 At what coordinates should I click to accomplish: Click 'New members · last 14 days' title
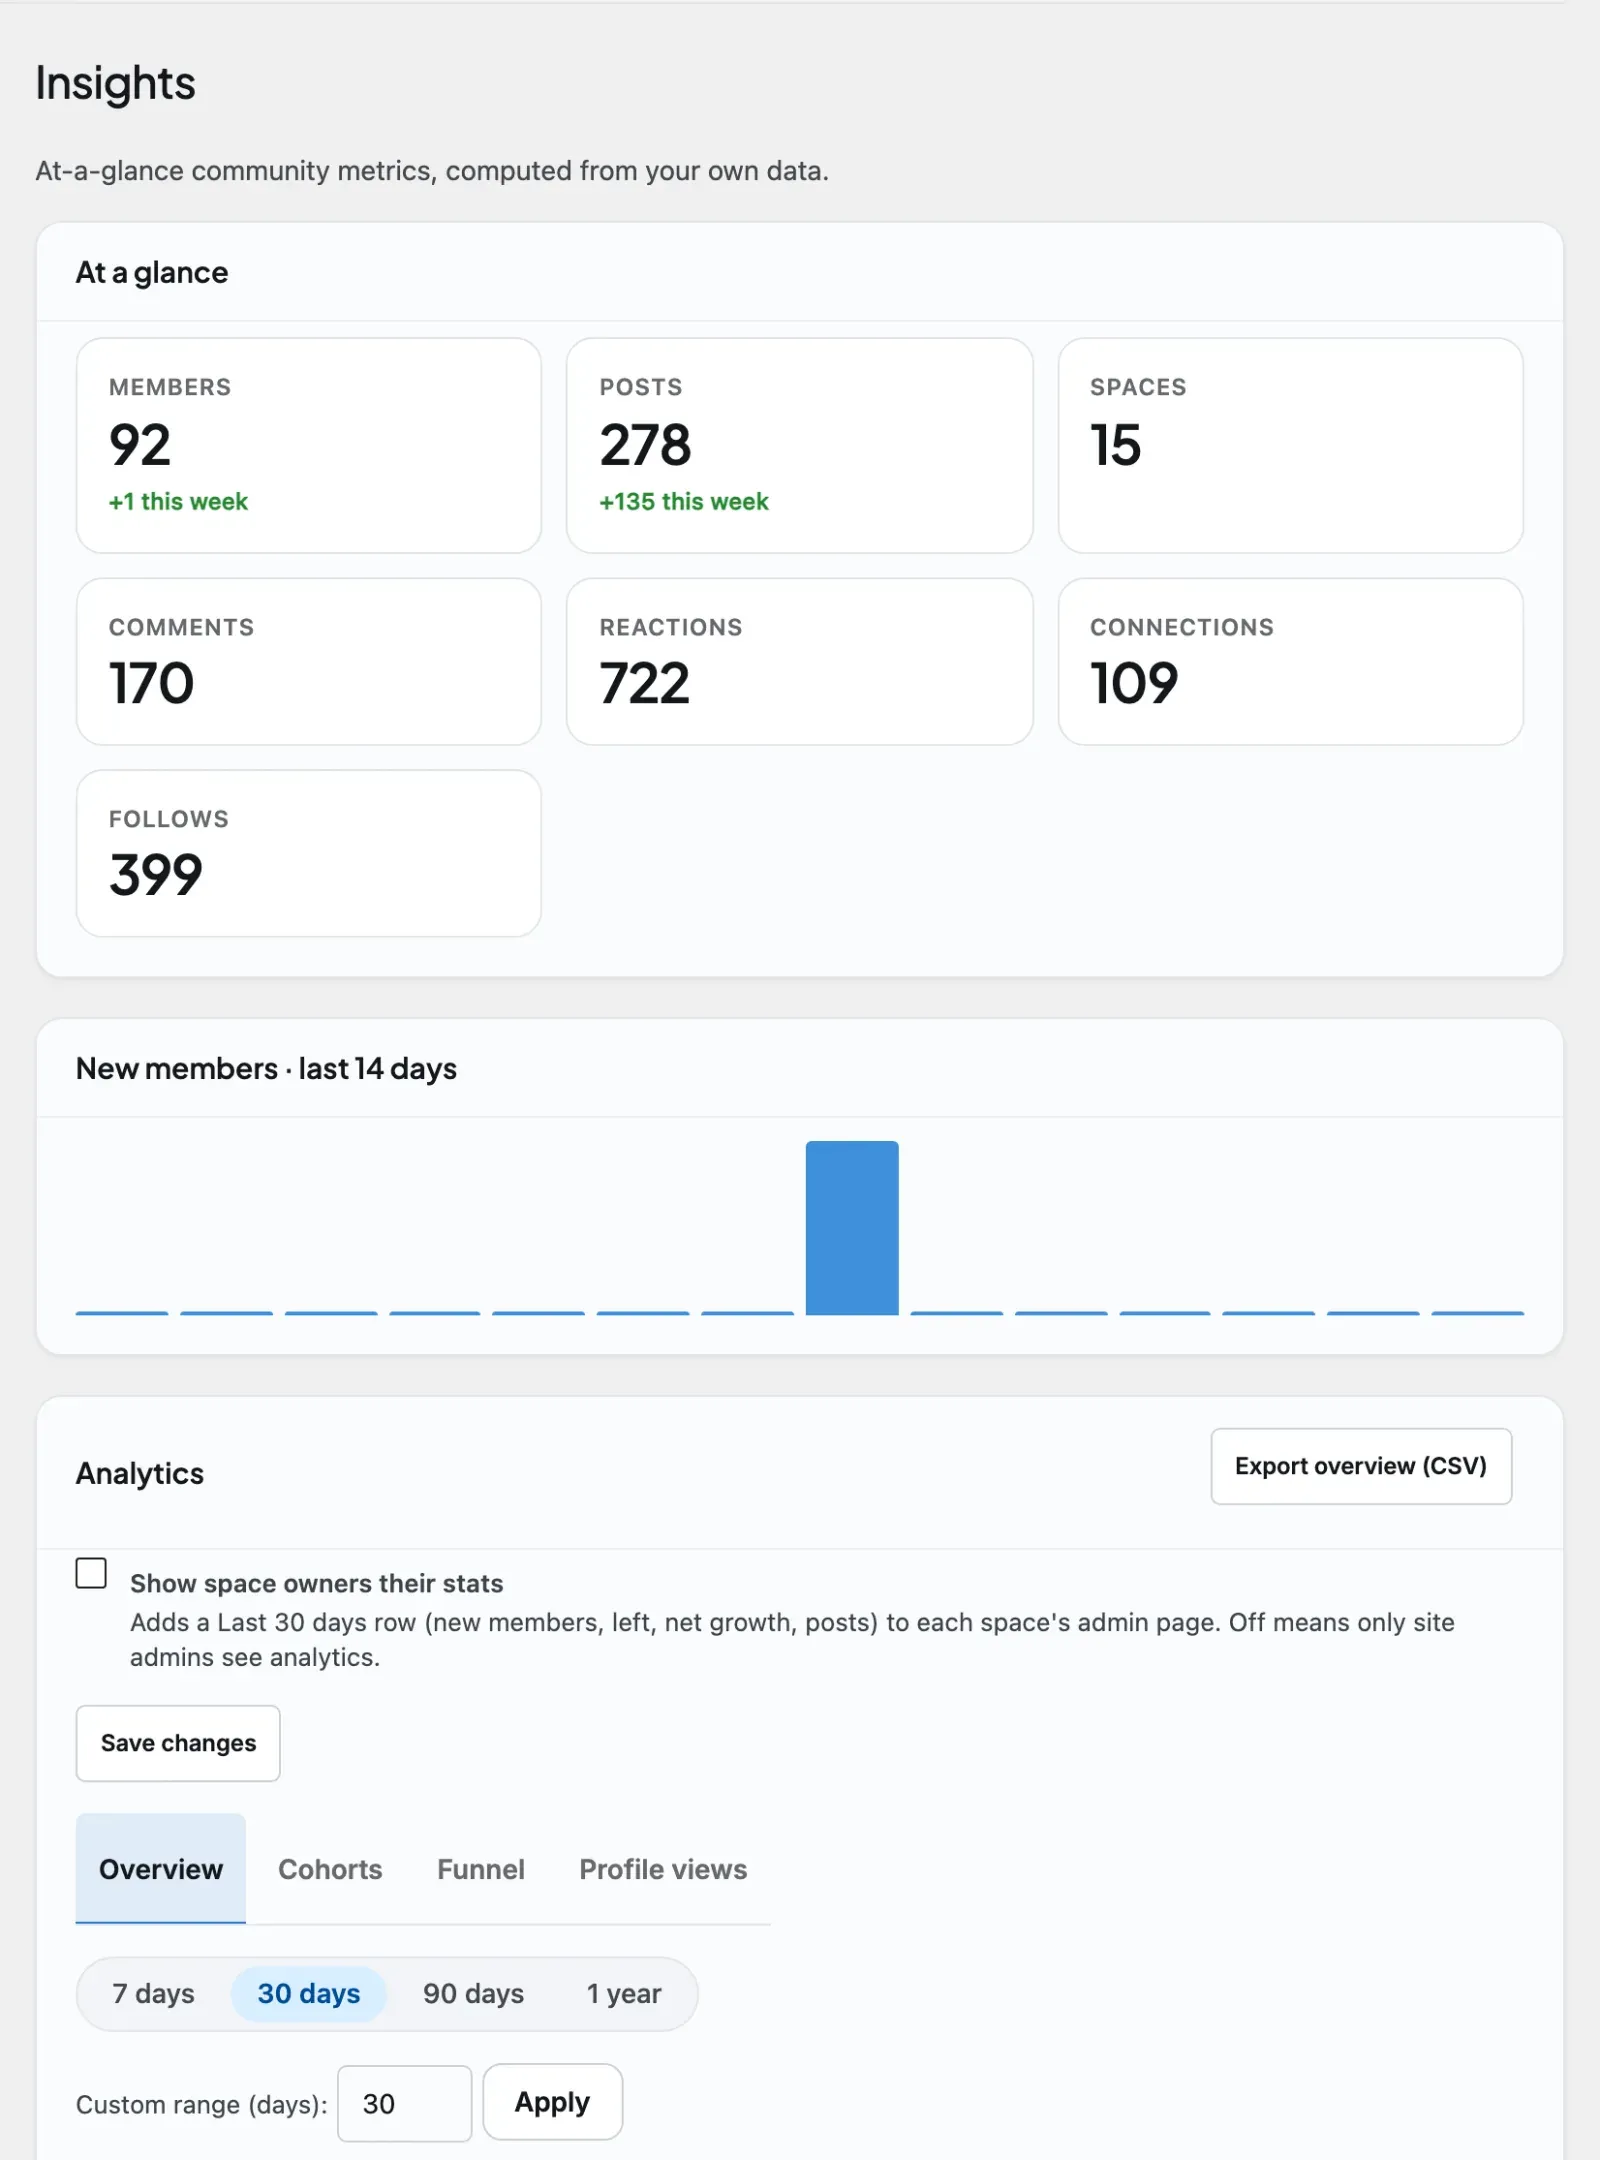click(x=266, y=1069)
